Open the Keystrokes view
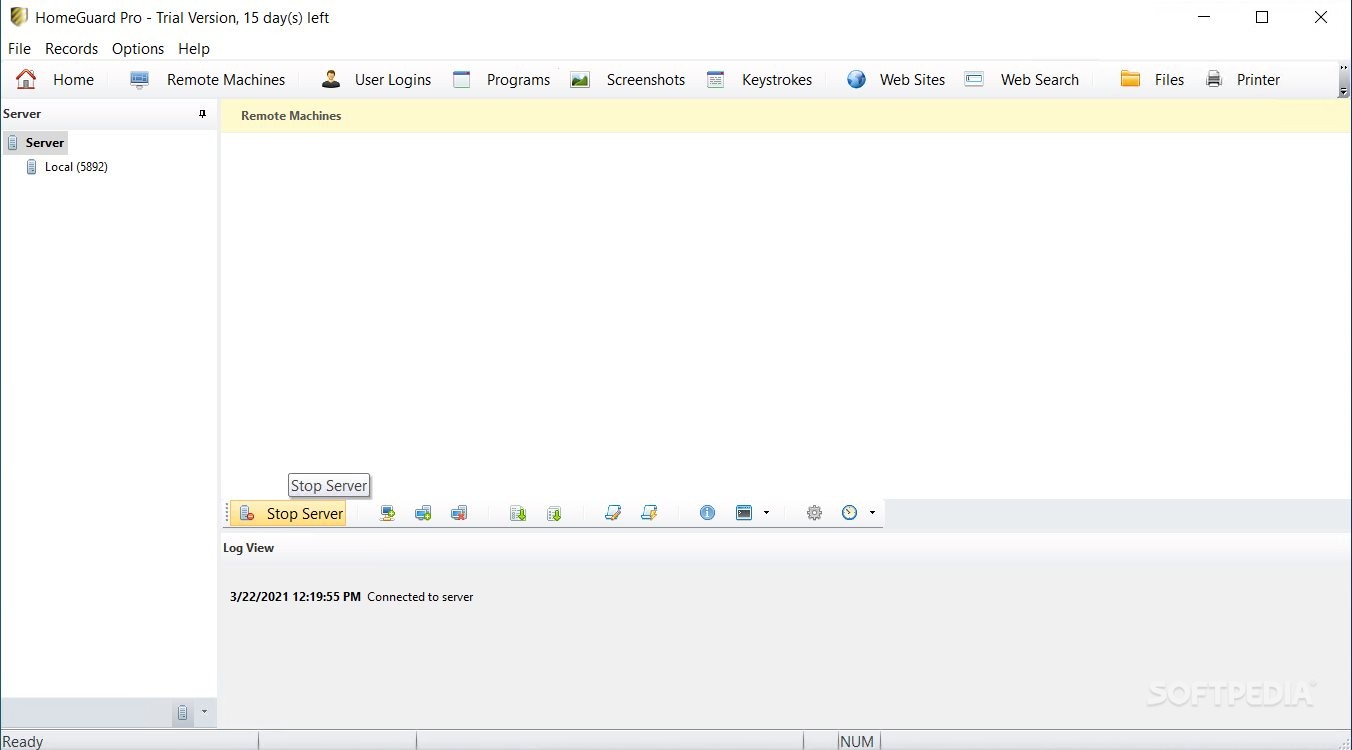 tap(759, 79)
